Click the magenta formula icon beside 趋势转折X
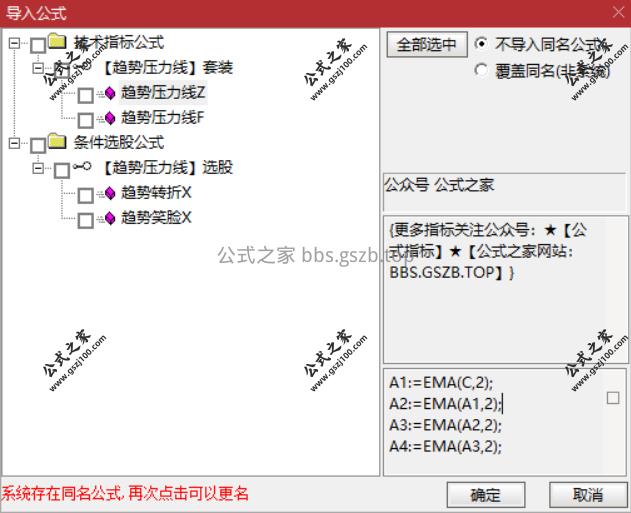The height and width of the screenshot is (513, 631). click(110, 193)
